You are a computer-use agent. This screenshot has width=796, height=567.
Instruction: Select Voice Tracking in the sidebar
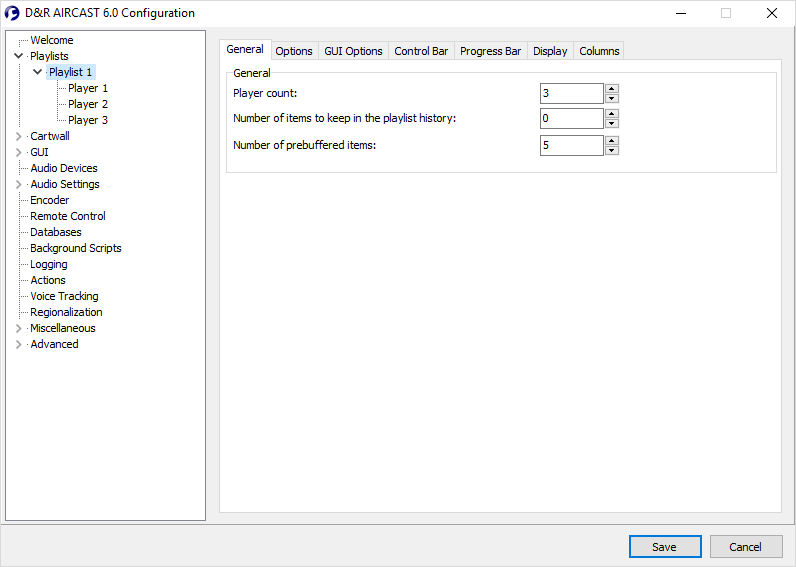[64, 296]
